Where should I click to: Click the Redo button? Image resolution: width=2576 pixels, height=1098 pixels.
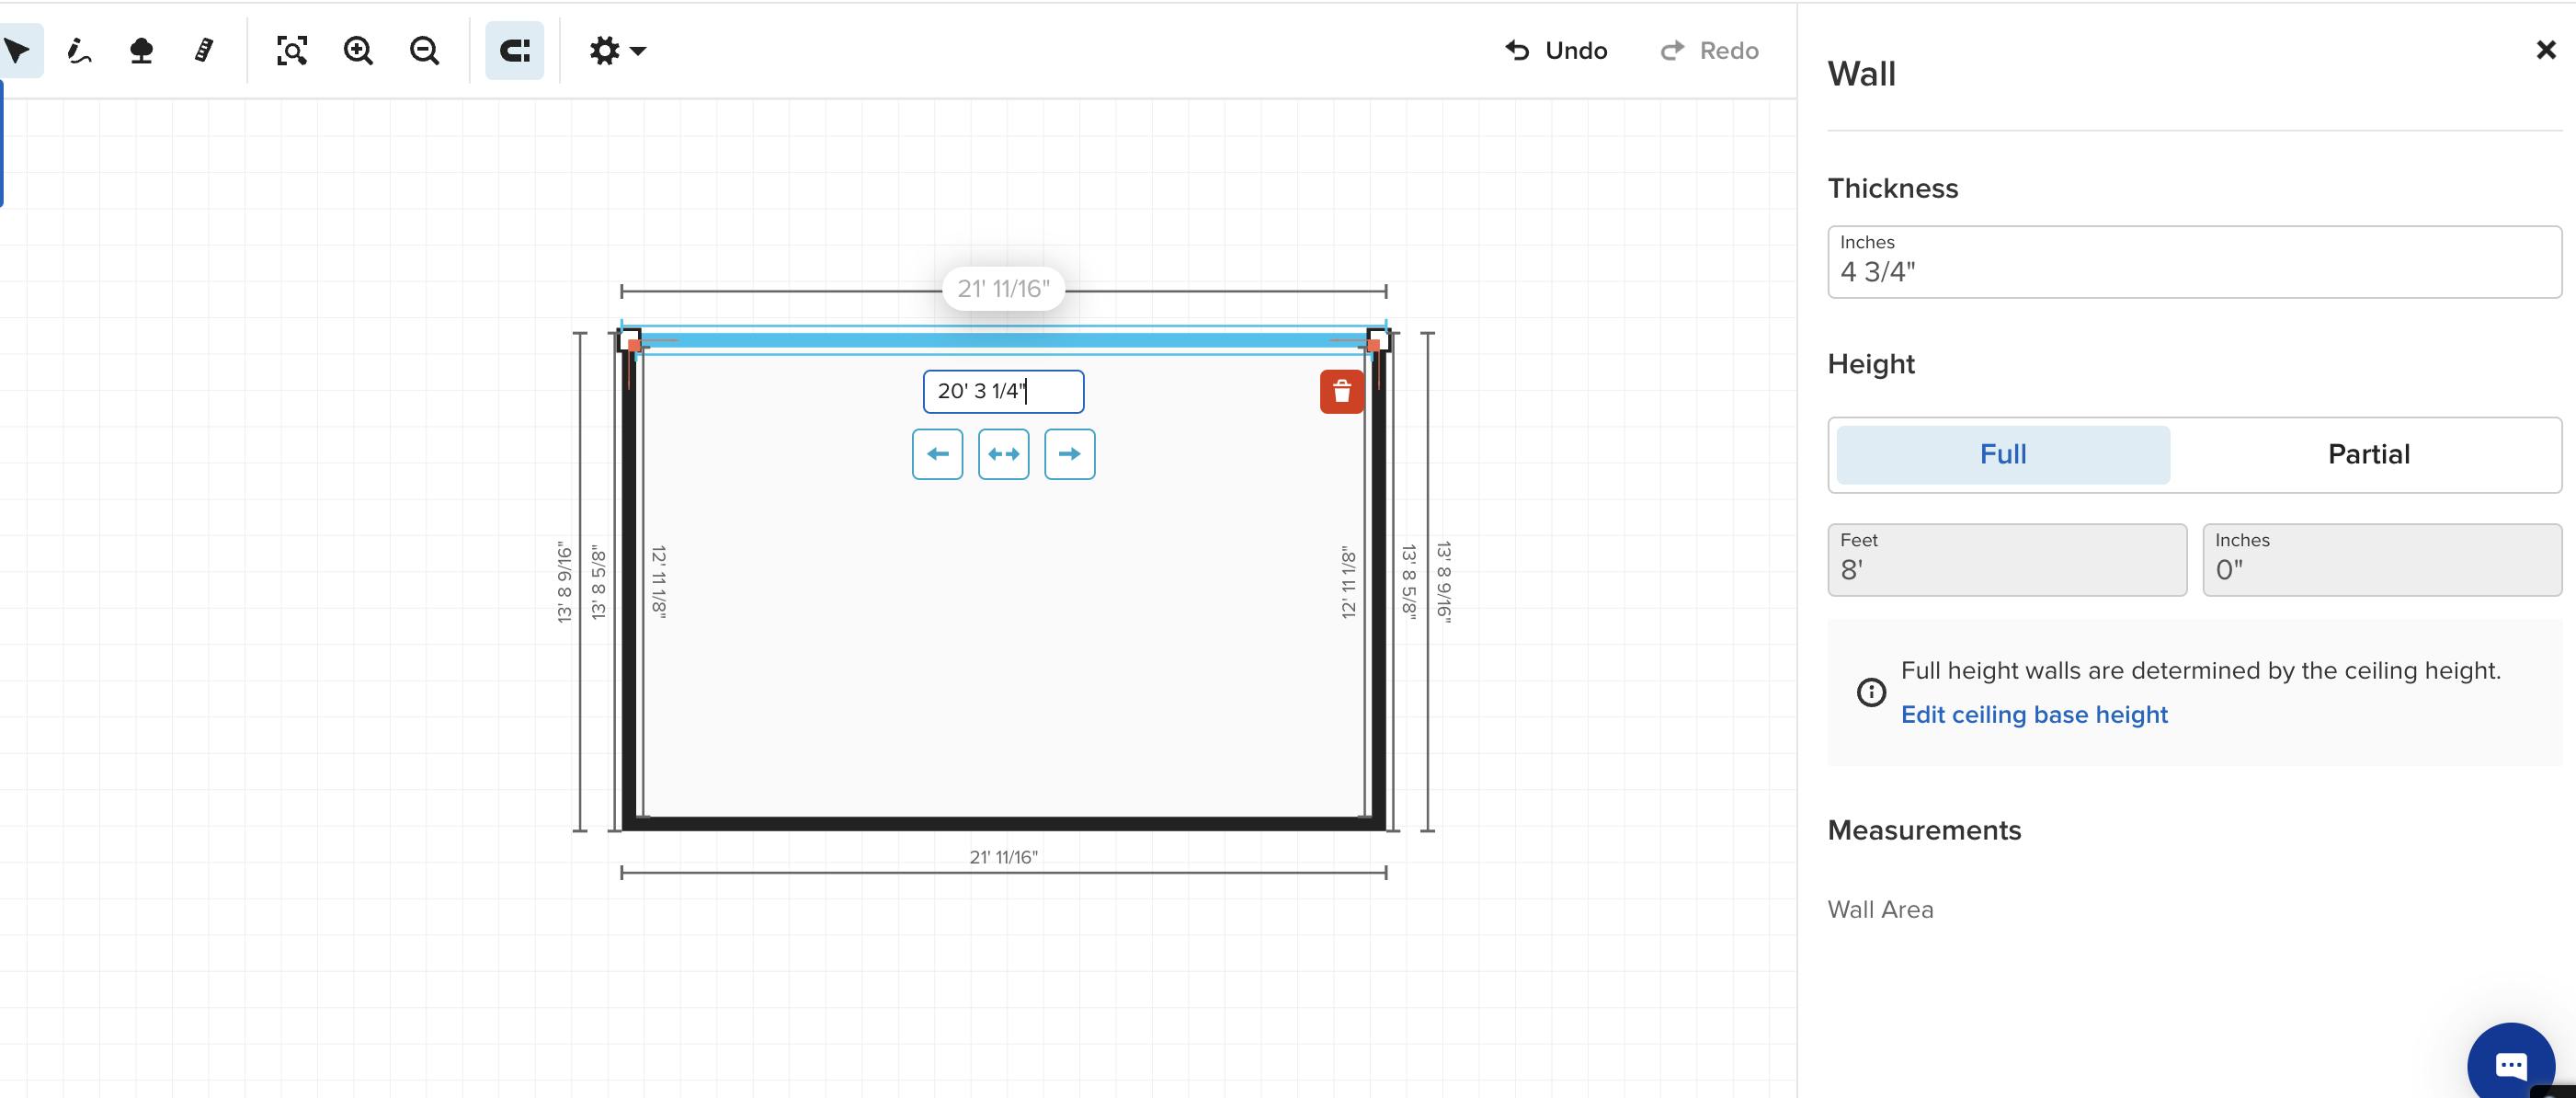coord(1709,50)
